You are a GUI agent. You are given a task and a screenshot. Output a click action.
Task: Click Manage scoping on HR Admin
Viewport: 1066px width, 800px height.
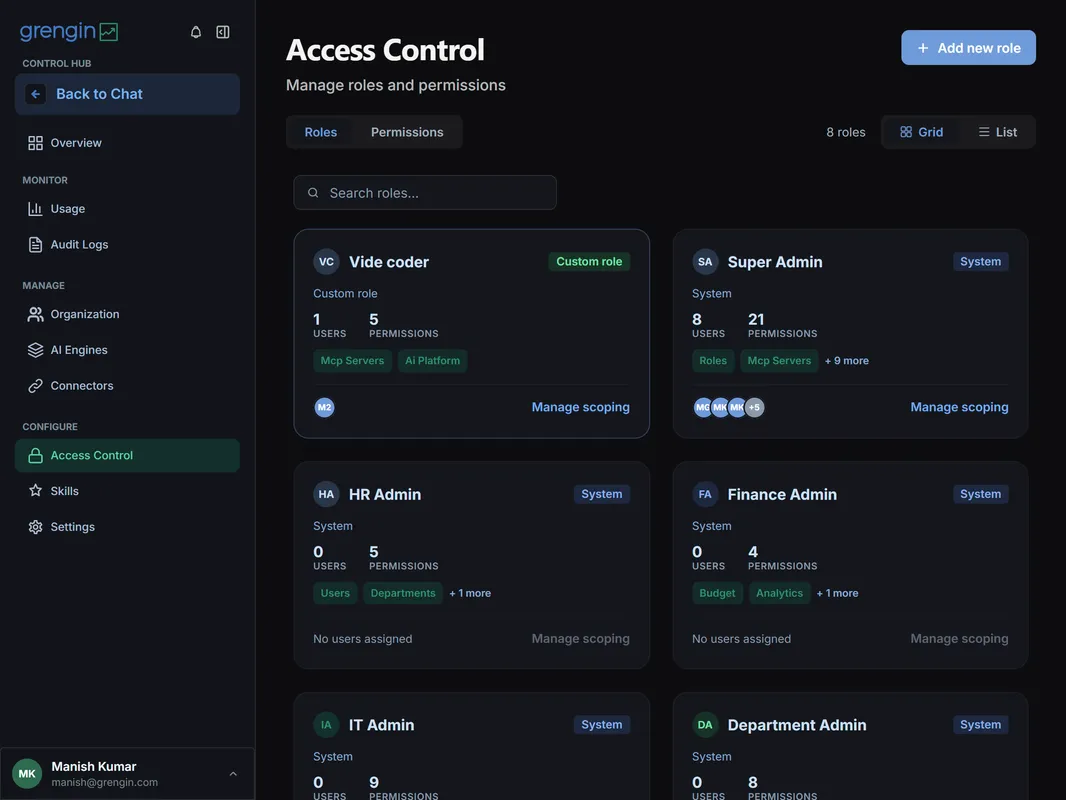coord(581,639)
